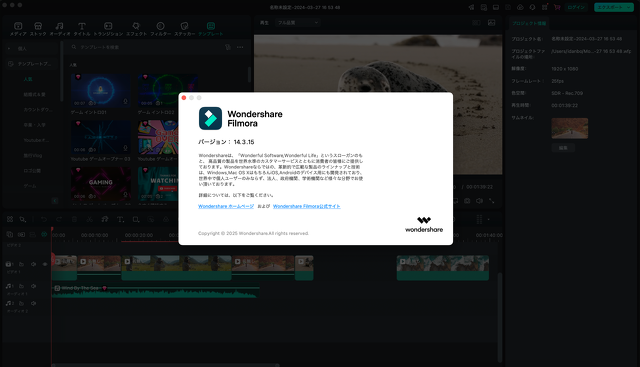Screen dimensions: 640x367
Task: Click the redo icon in timeline toolbar
Action: pyautogui.click(x=59, y=220)
